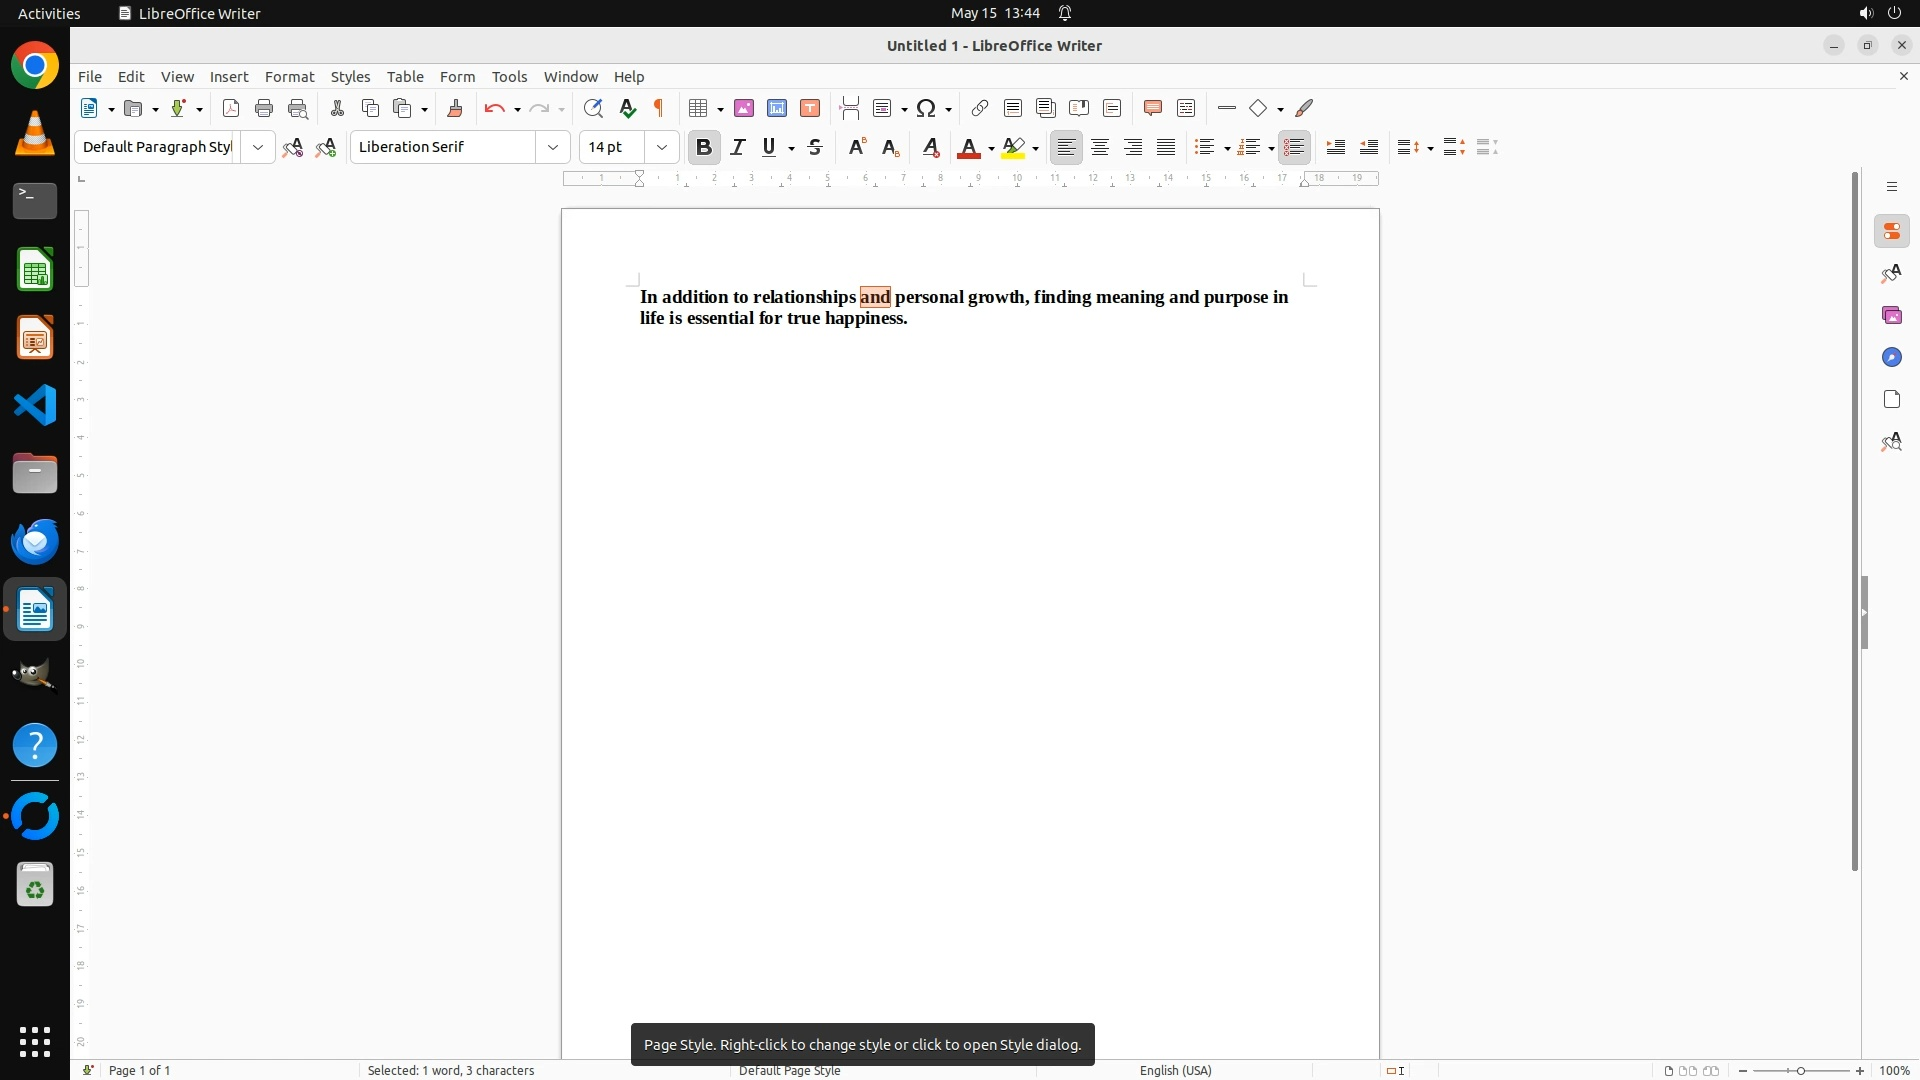Click the Insert Image icon
1920x1080 pixels.
pos(744,108)
